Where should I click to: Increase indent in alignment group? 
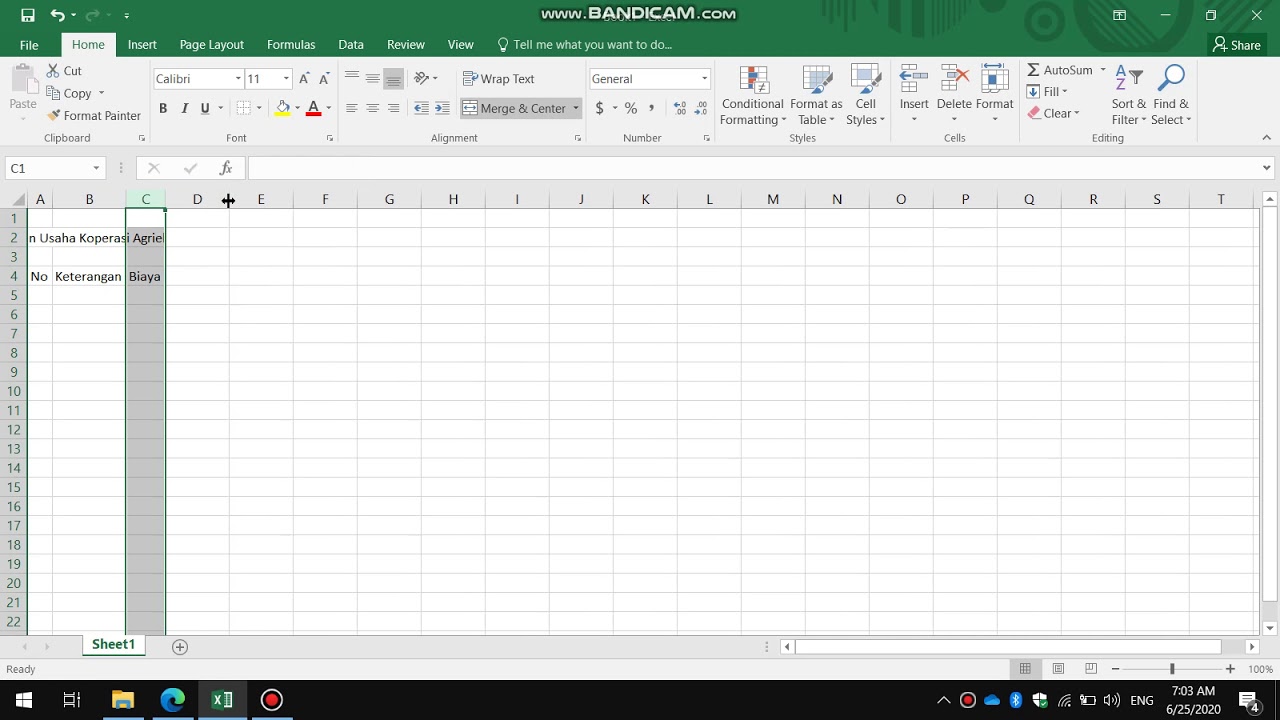tap(442, 108)
